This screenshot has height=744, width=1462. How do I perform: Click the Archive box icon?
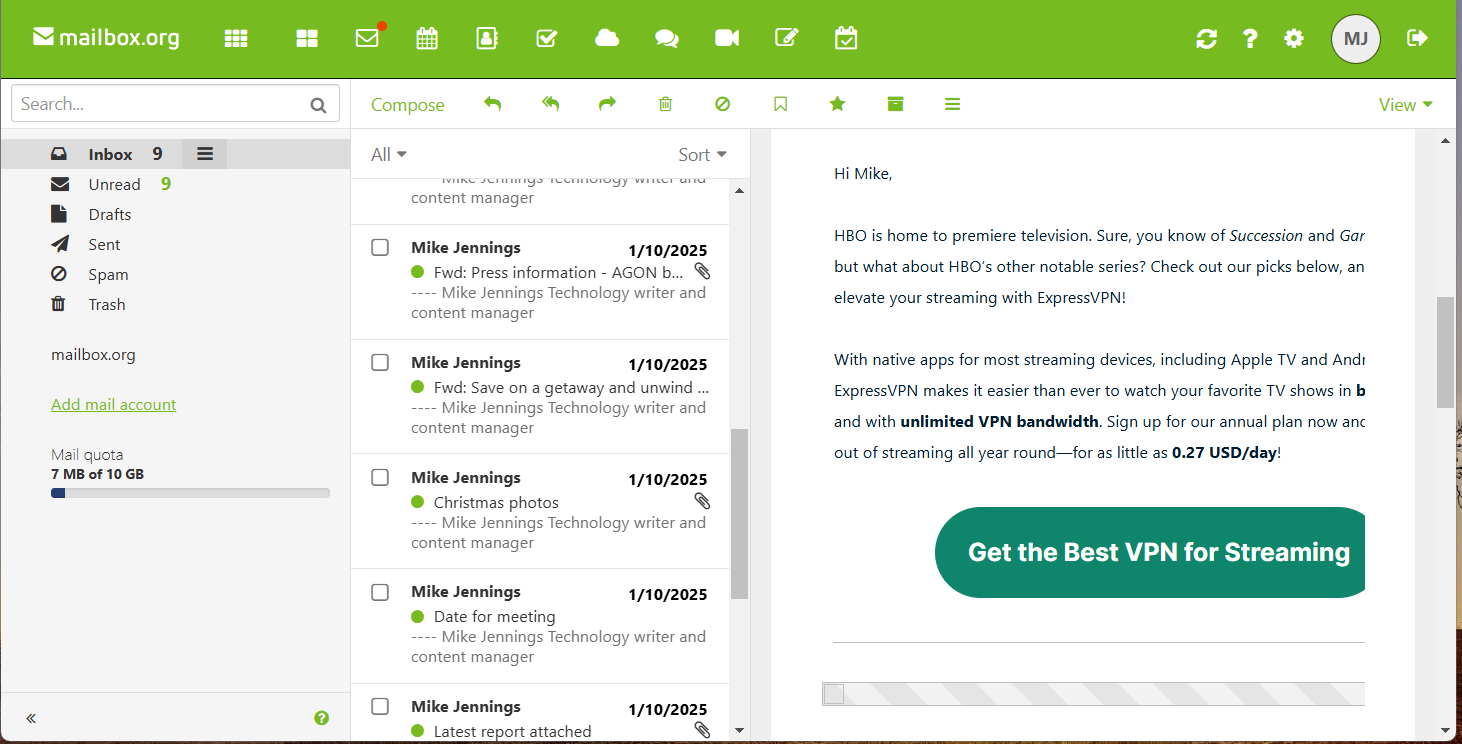point(895,104)
